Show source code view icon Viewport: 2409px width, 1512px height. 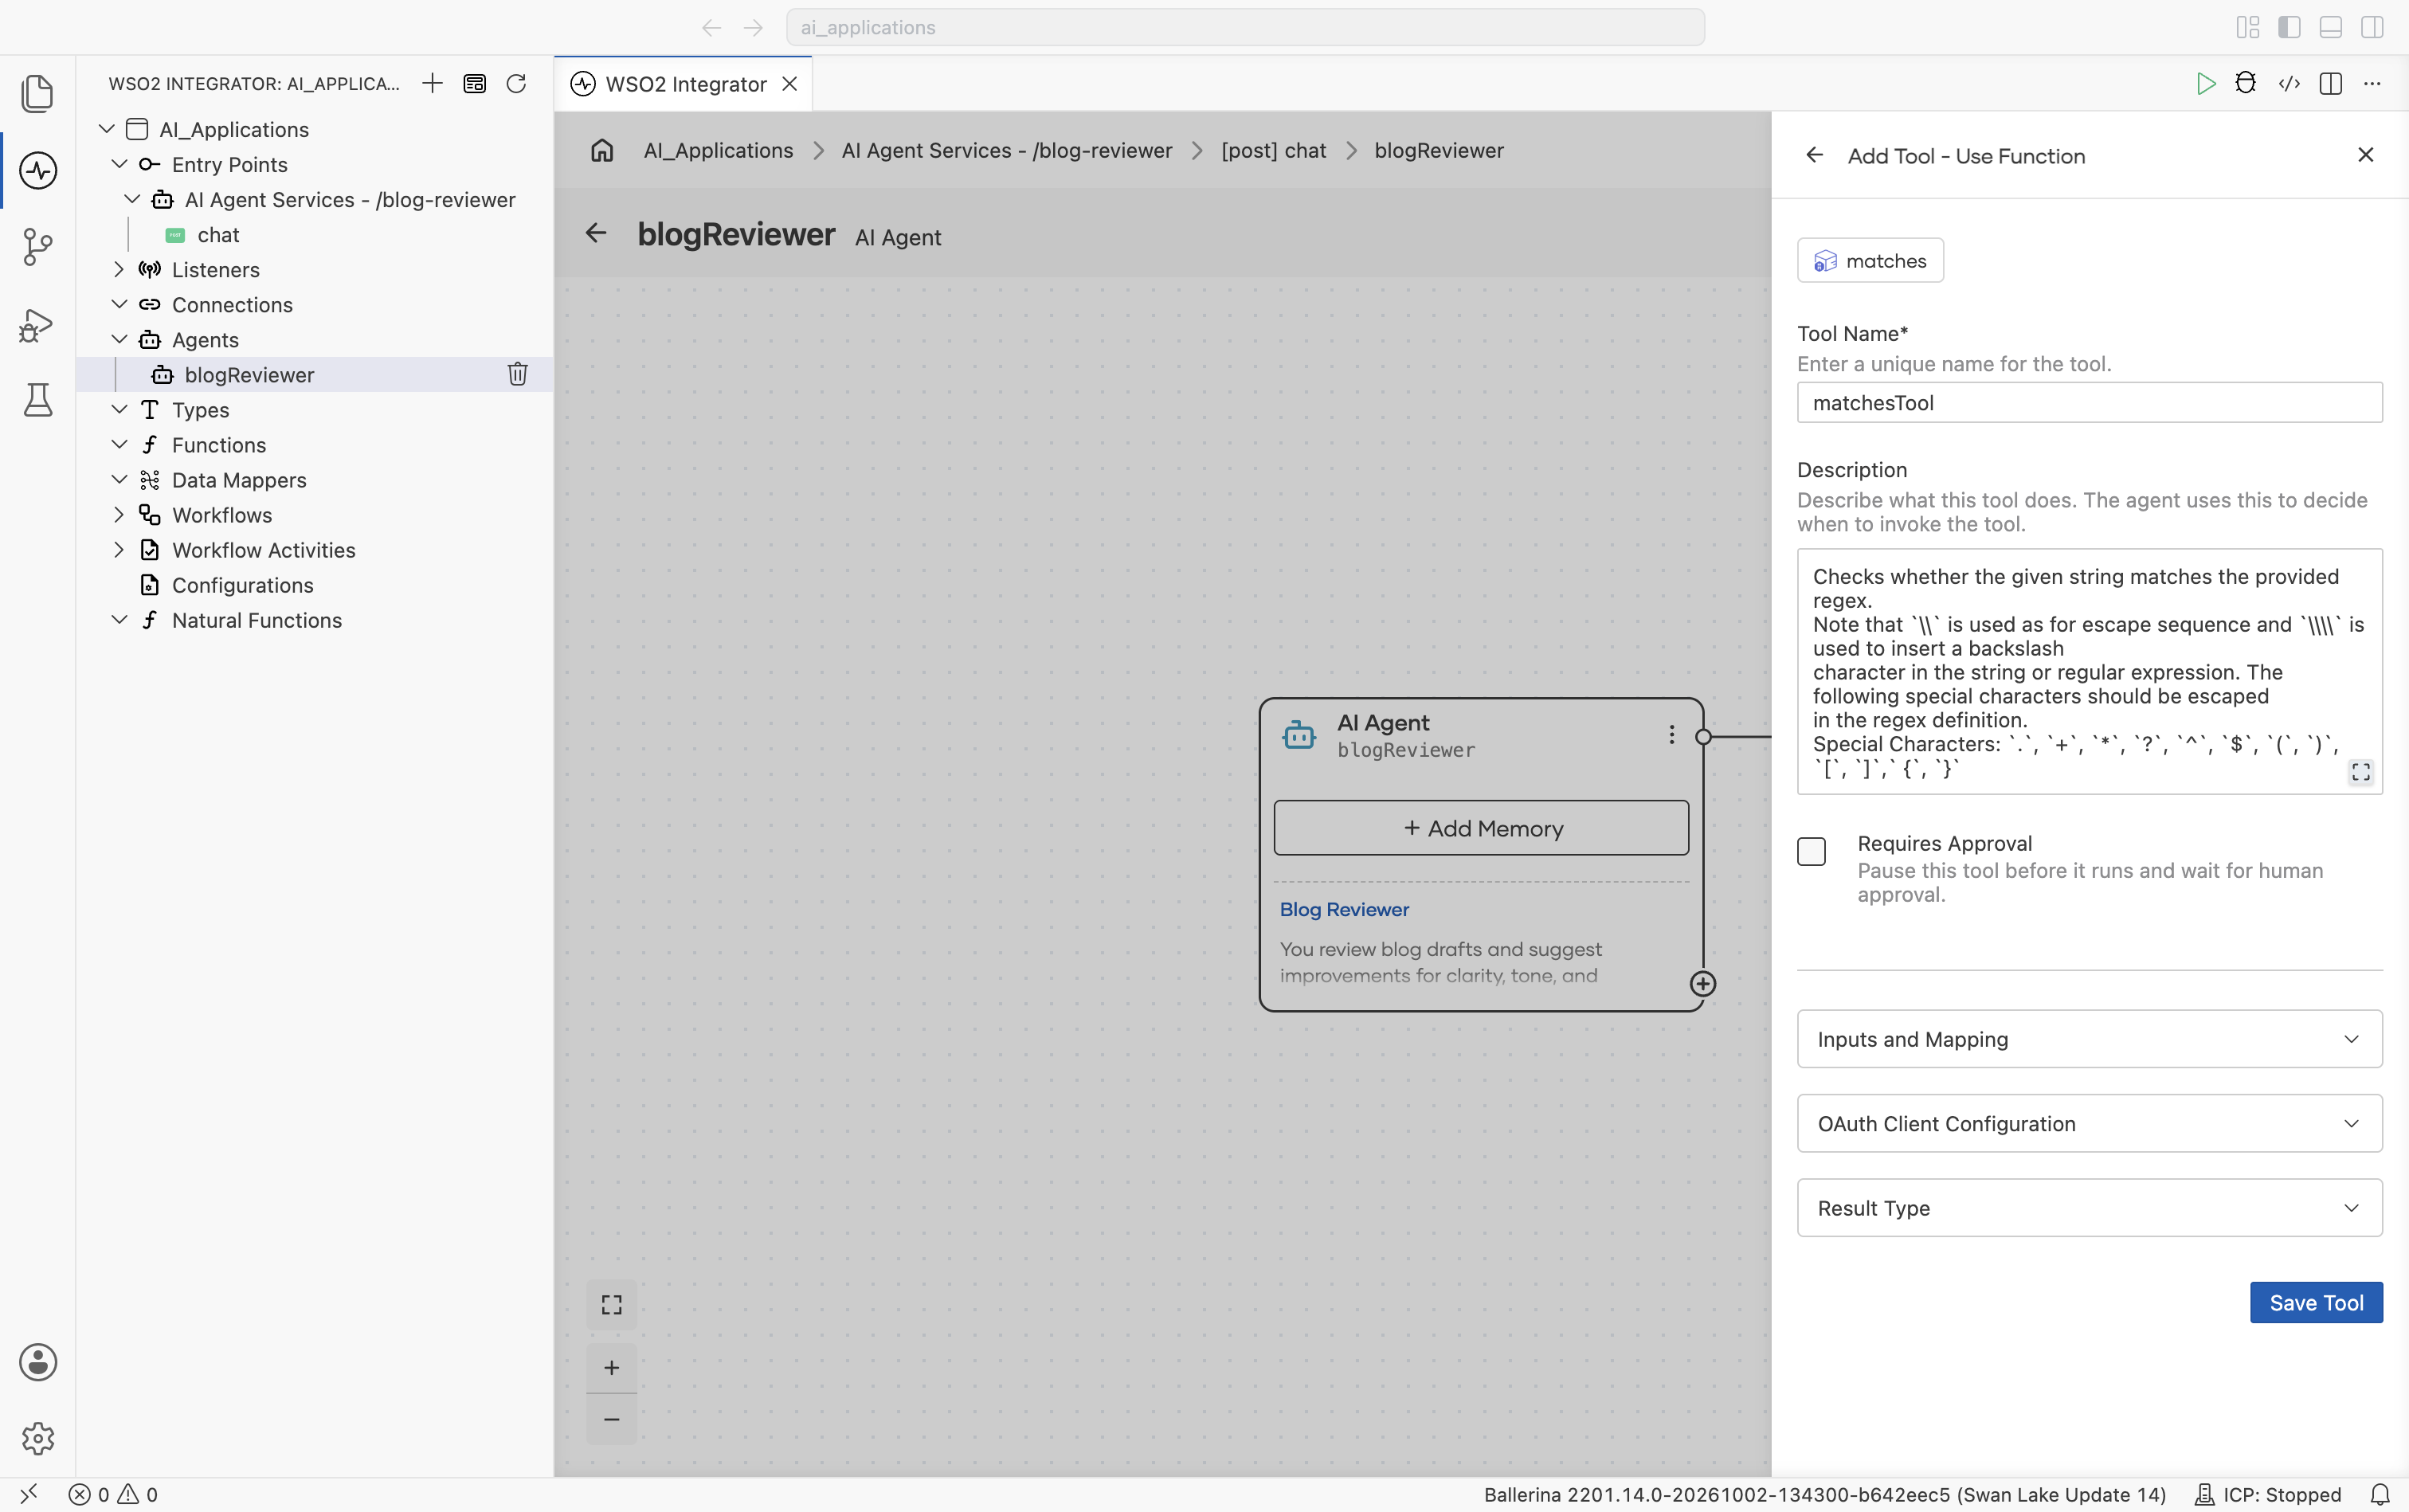[2289, 84]
